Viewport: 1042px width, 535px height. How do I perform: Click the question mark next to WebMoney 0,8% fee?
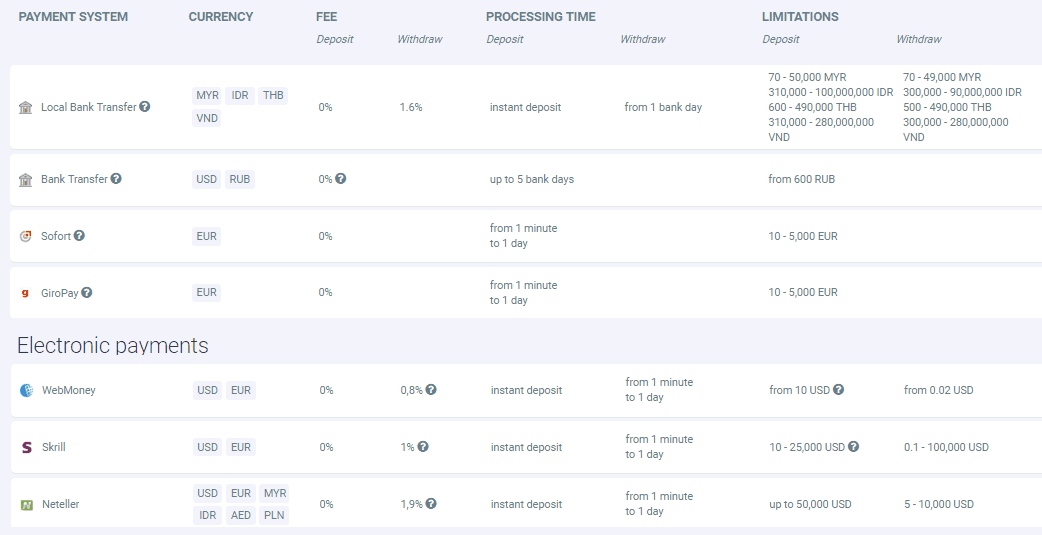431,389
